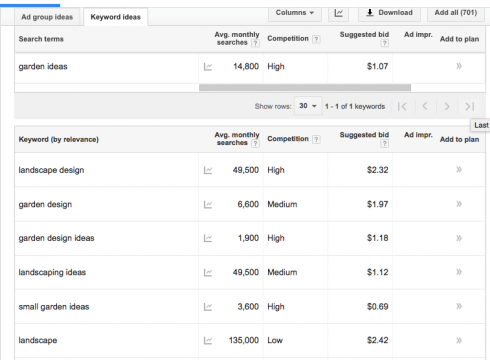Select the garden design ideas keyword
The width and height of the screenshot is (490, 360).
(x=56, y=238)
